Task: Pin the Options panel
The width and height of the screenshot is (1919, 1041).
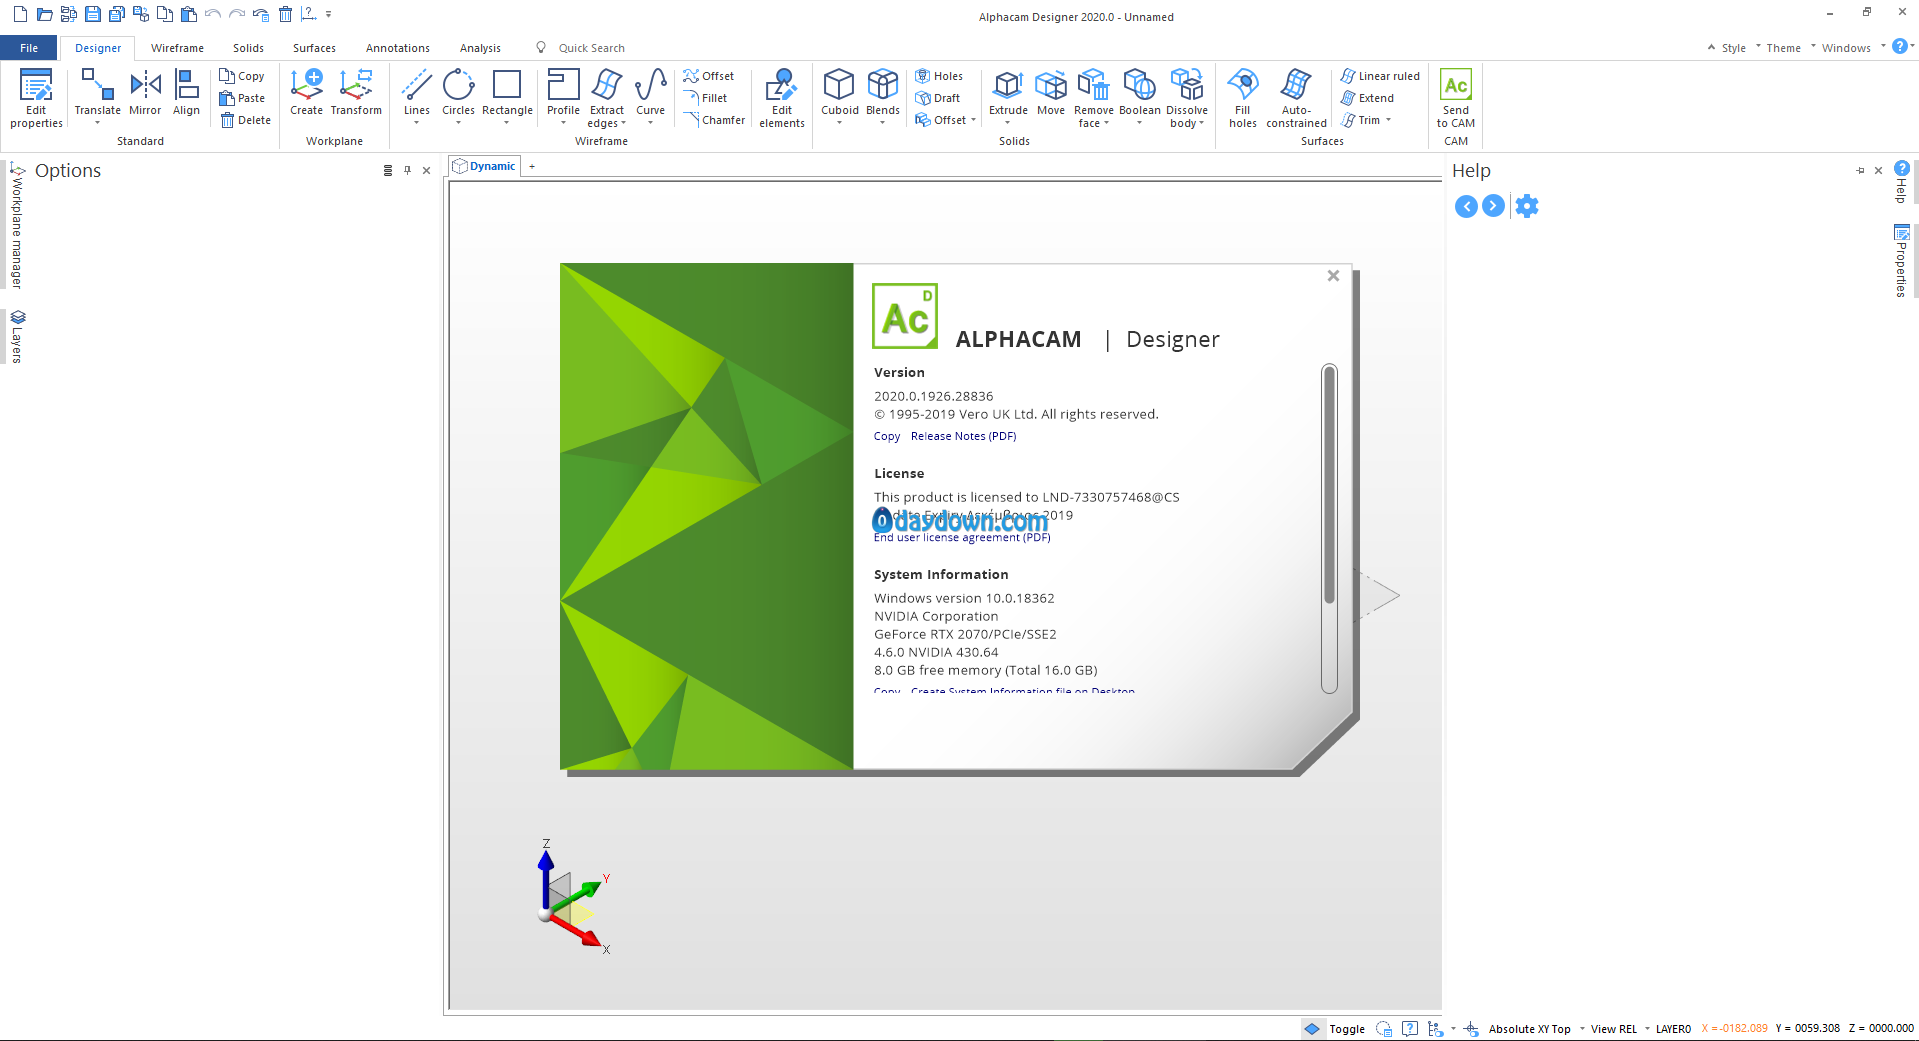Action: pos(407,171)
